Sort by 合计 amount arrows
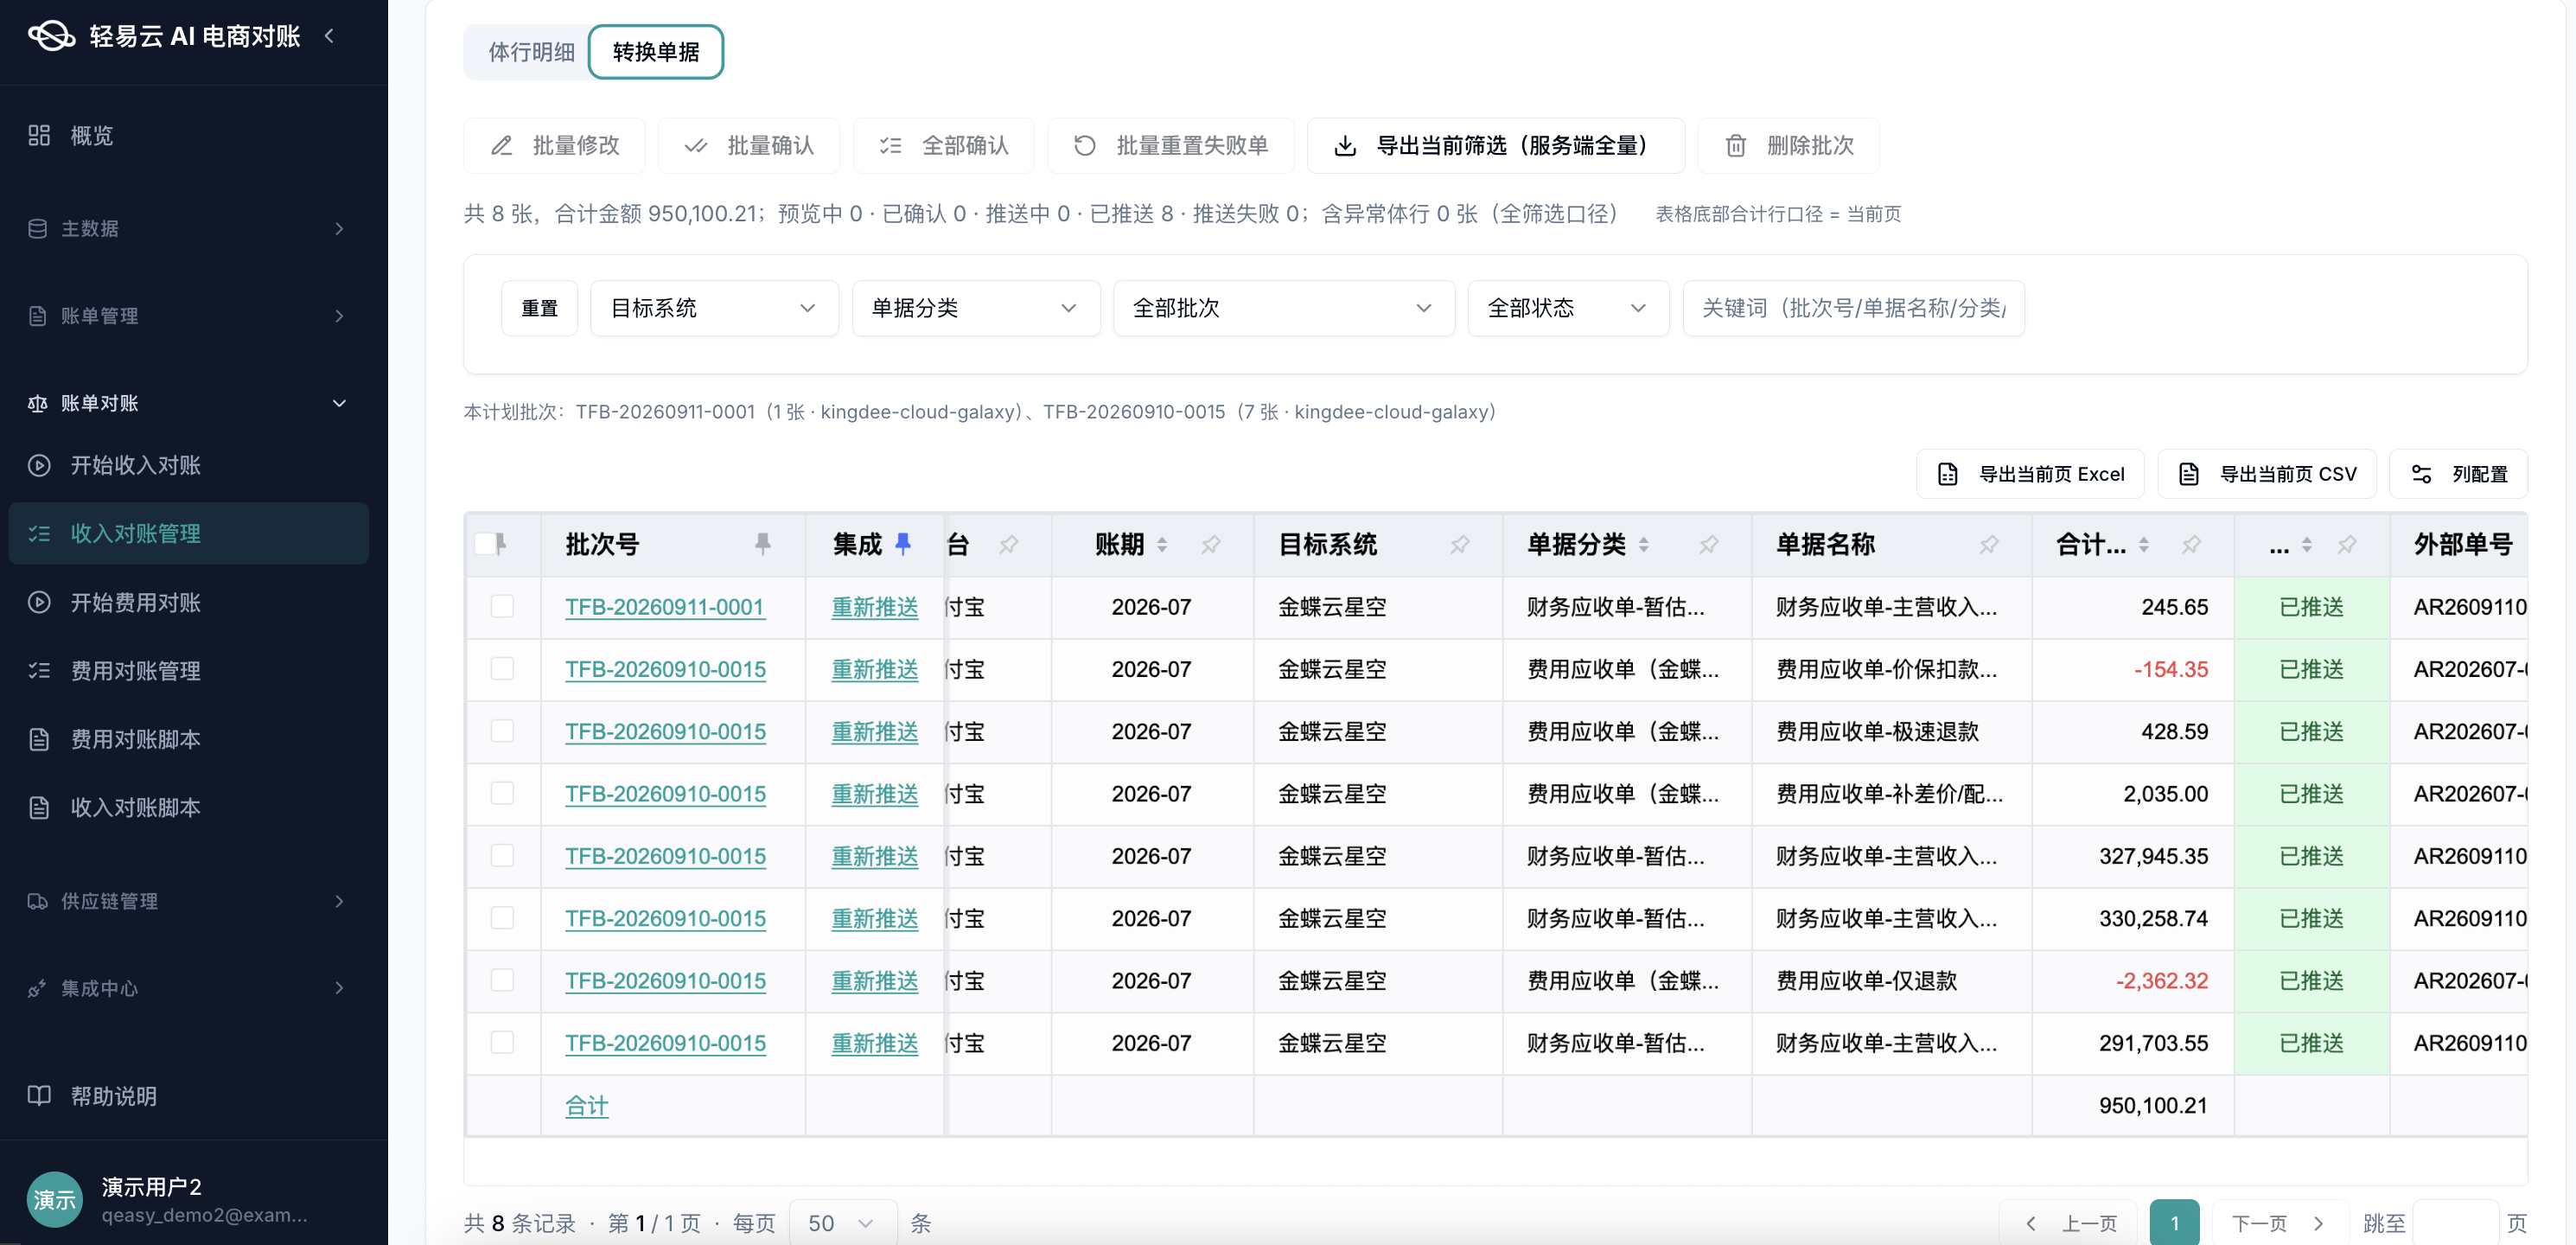Viewport: 2576px width, 1245px height. (2144, 544)
